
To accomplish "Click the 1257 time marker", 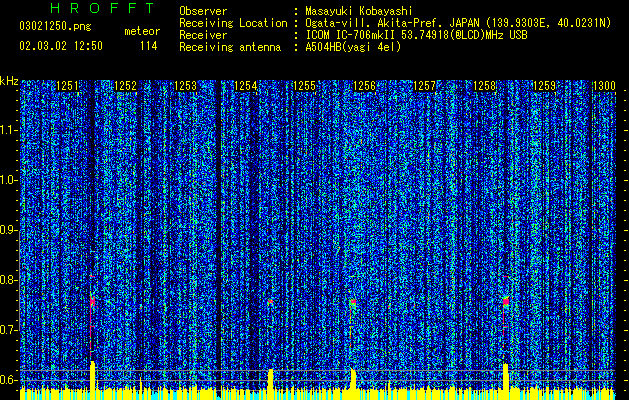I will 424,86.
